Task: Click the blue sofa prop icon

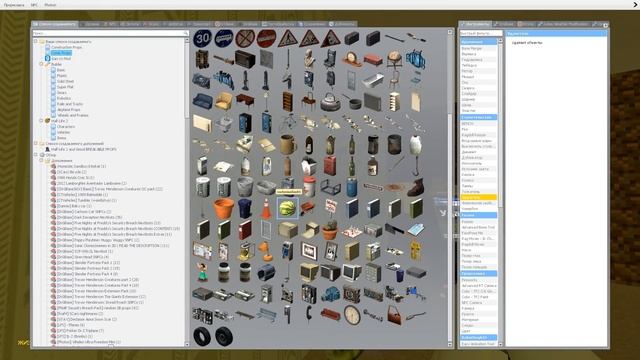Action: (x=202, y=101)
